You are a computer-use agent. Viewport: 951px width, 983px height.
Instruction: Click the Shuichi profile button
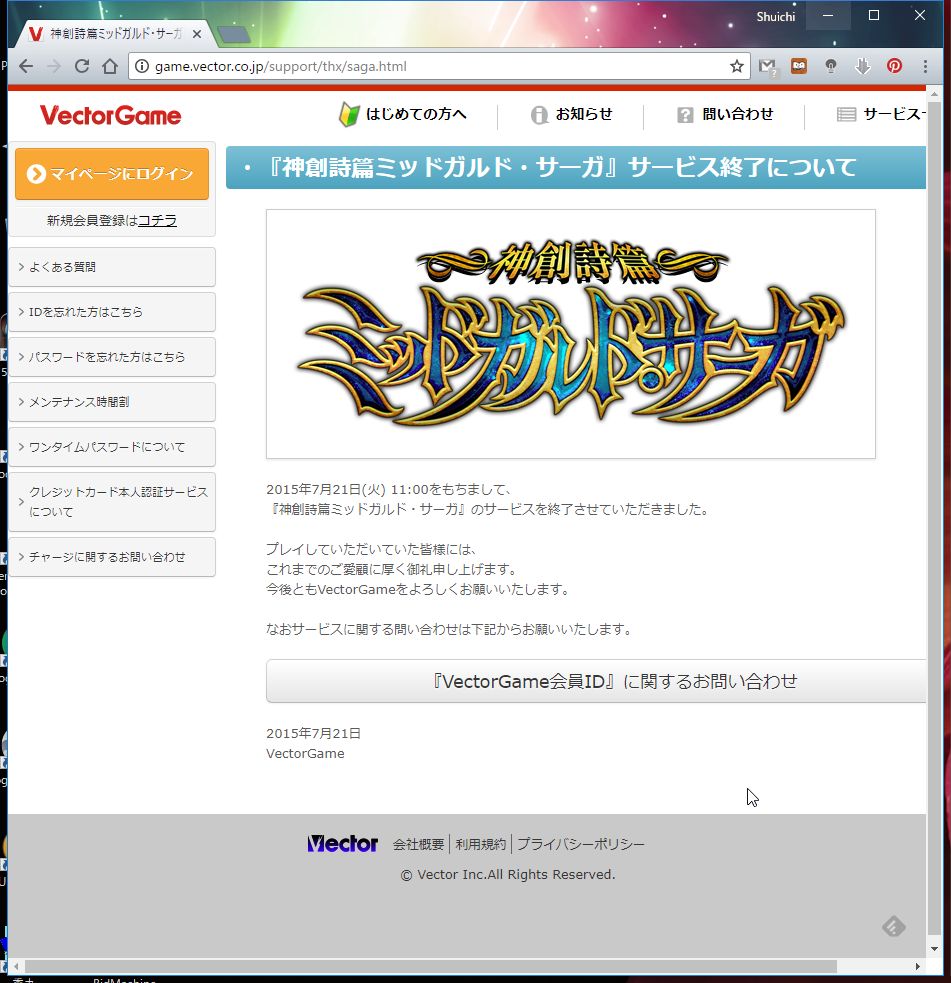click(x=775, y=17)
